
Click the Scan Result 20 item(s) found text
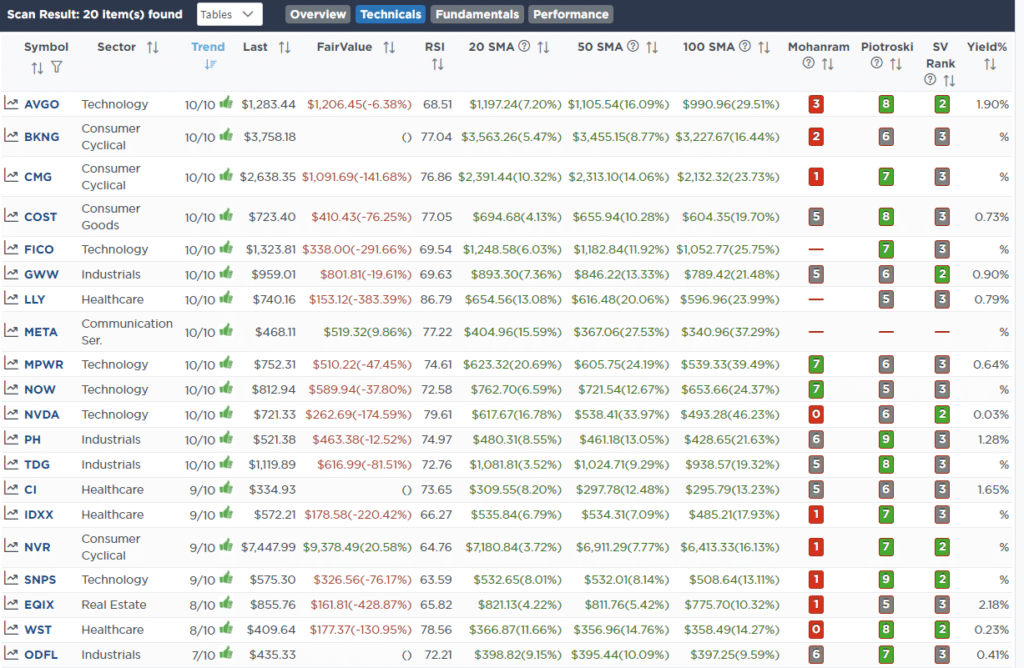[x=95, y=14]
